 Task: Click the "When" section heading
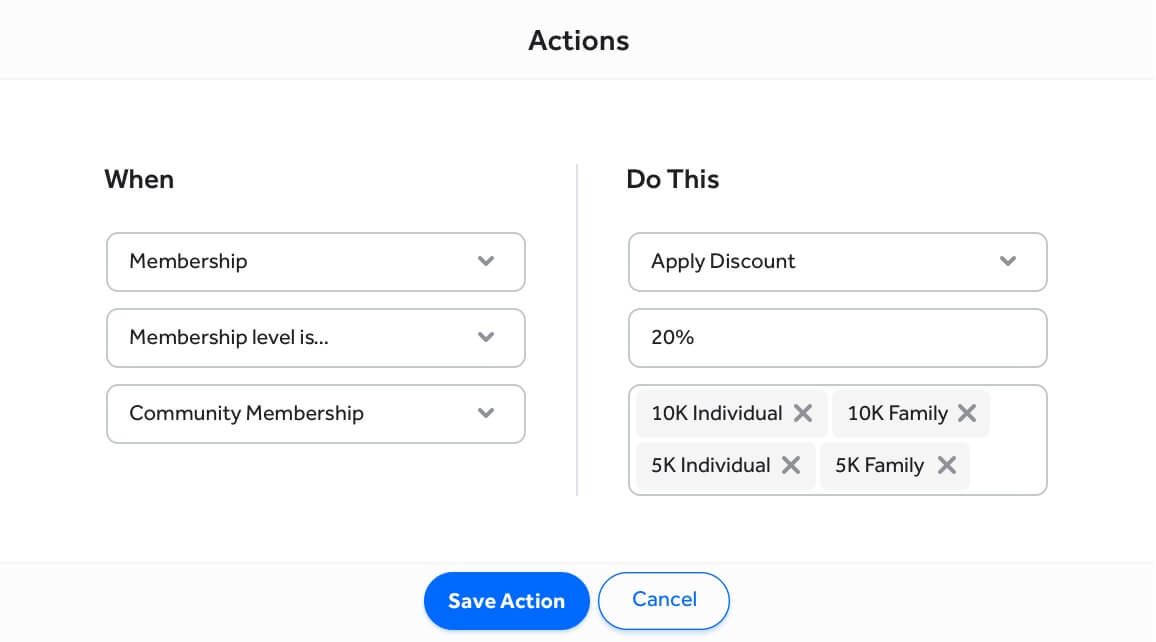pyautogui.click(x=139, y=179)
